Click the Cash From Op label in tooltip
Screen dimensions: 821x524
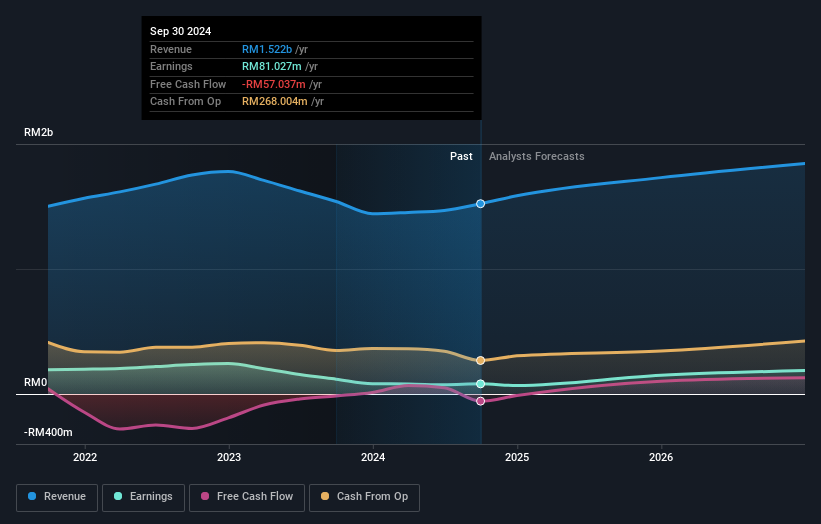(x=185, y=102)
